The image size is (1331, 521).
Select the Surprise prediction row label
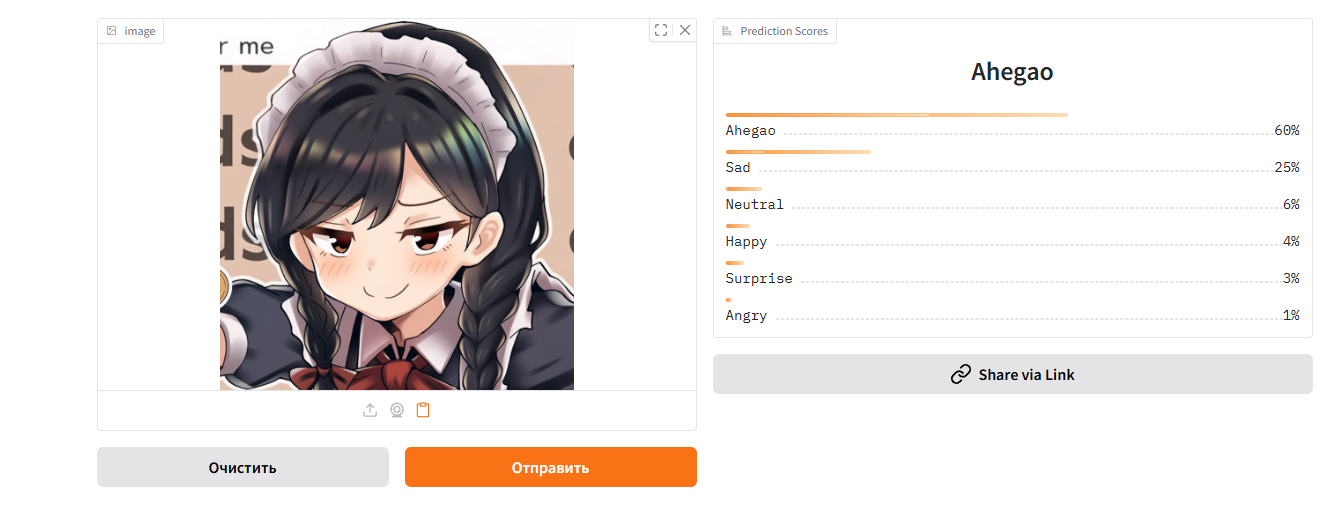[759, 278]
